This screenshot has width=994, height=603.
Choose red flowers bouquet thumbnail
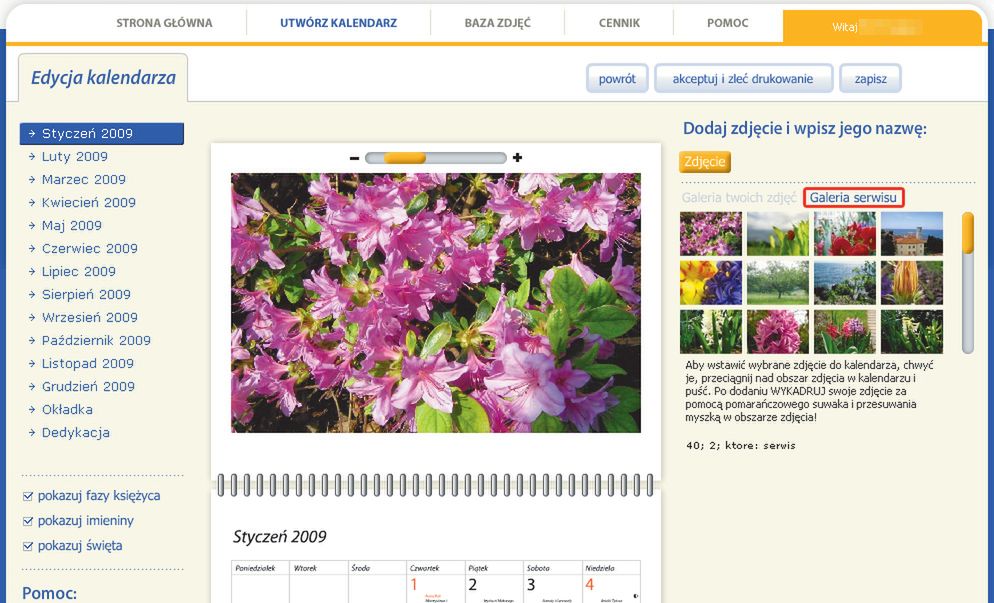pyautogui.click(x=845, y=234)
